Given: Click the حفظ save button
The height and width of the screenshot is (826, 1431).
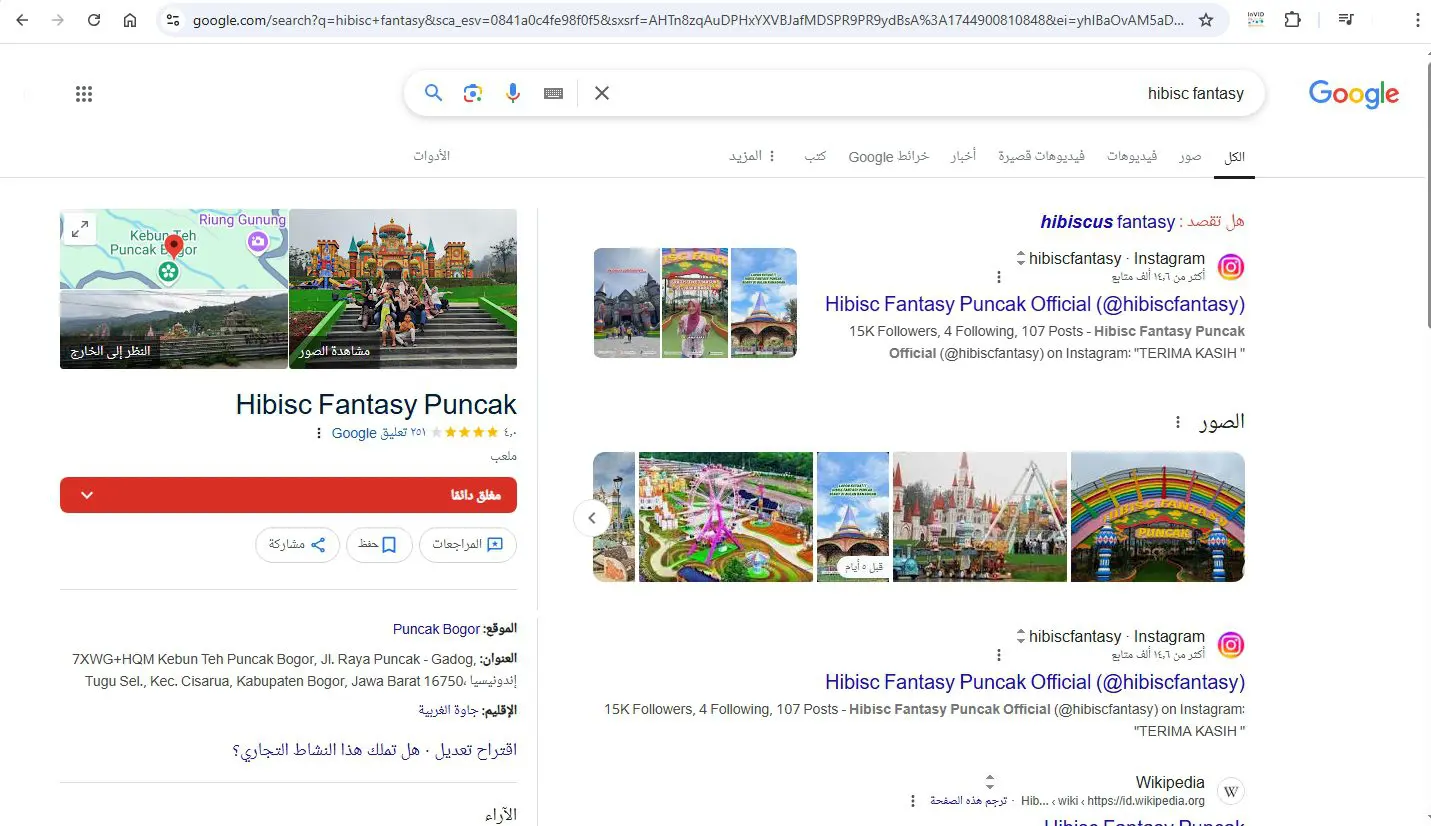Looking at the screenshot, I should pos(379,545).
